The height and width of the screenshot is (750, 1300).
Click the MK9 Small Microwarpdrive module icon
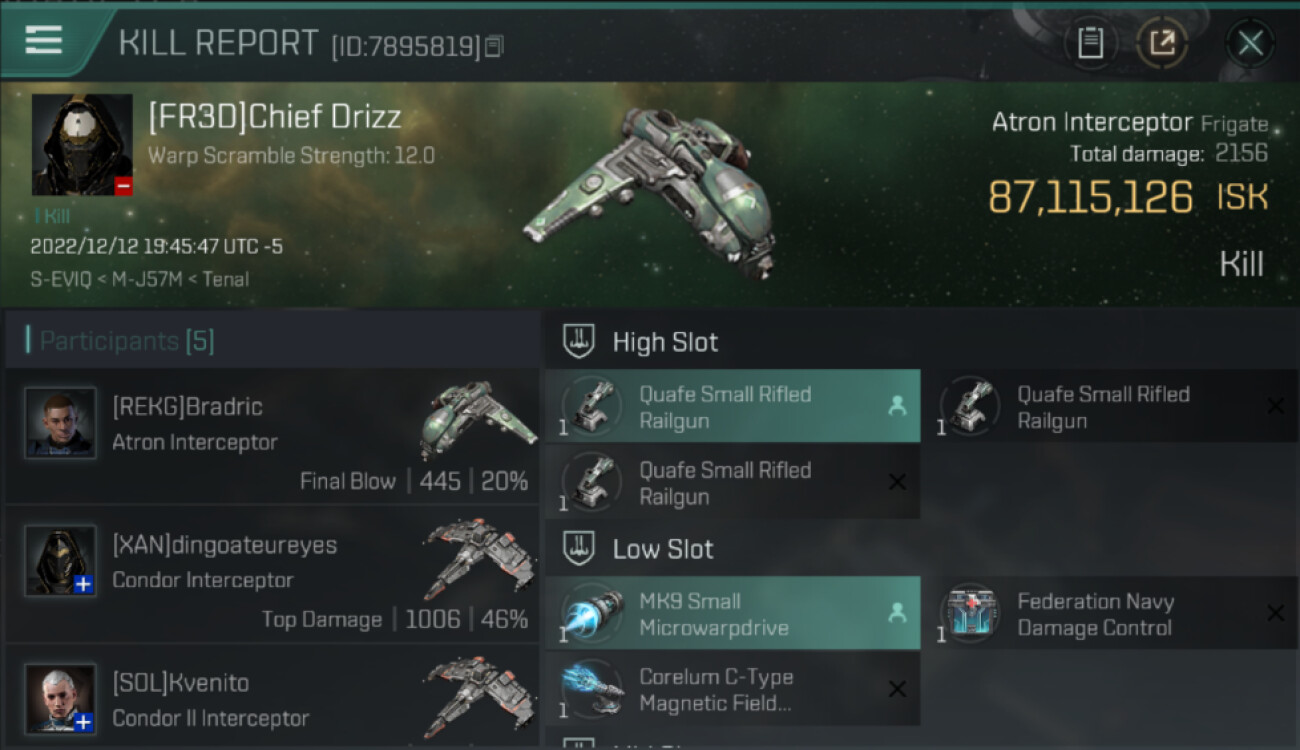[592, 614]
